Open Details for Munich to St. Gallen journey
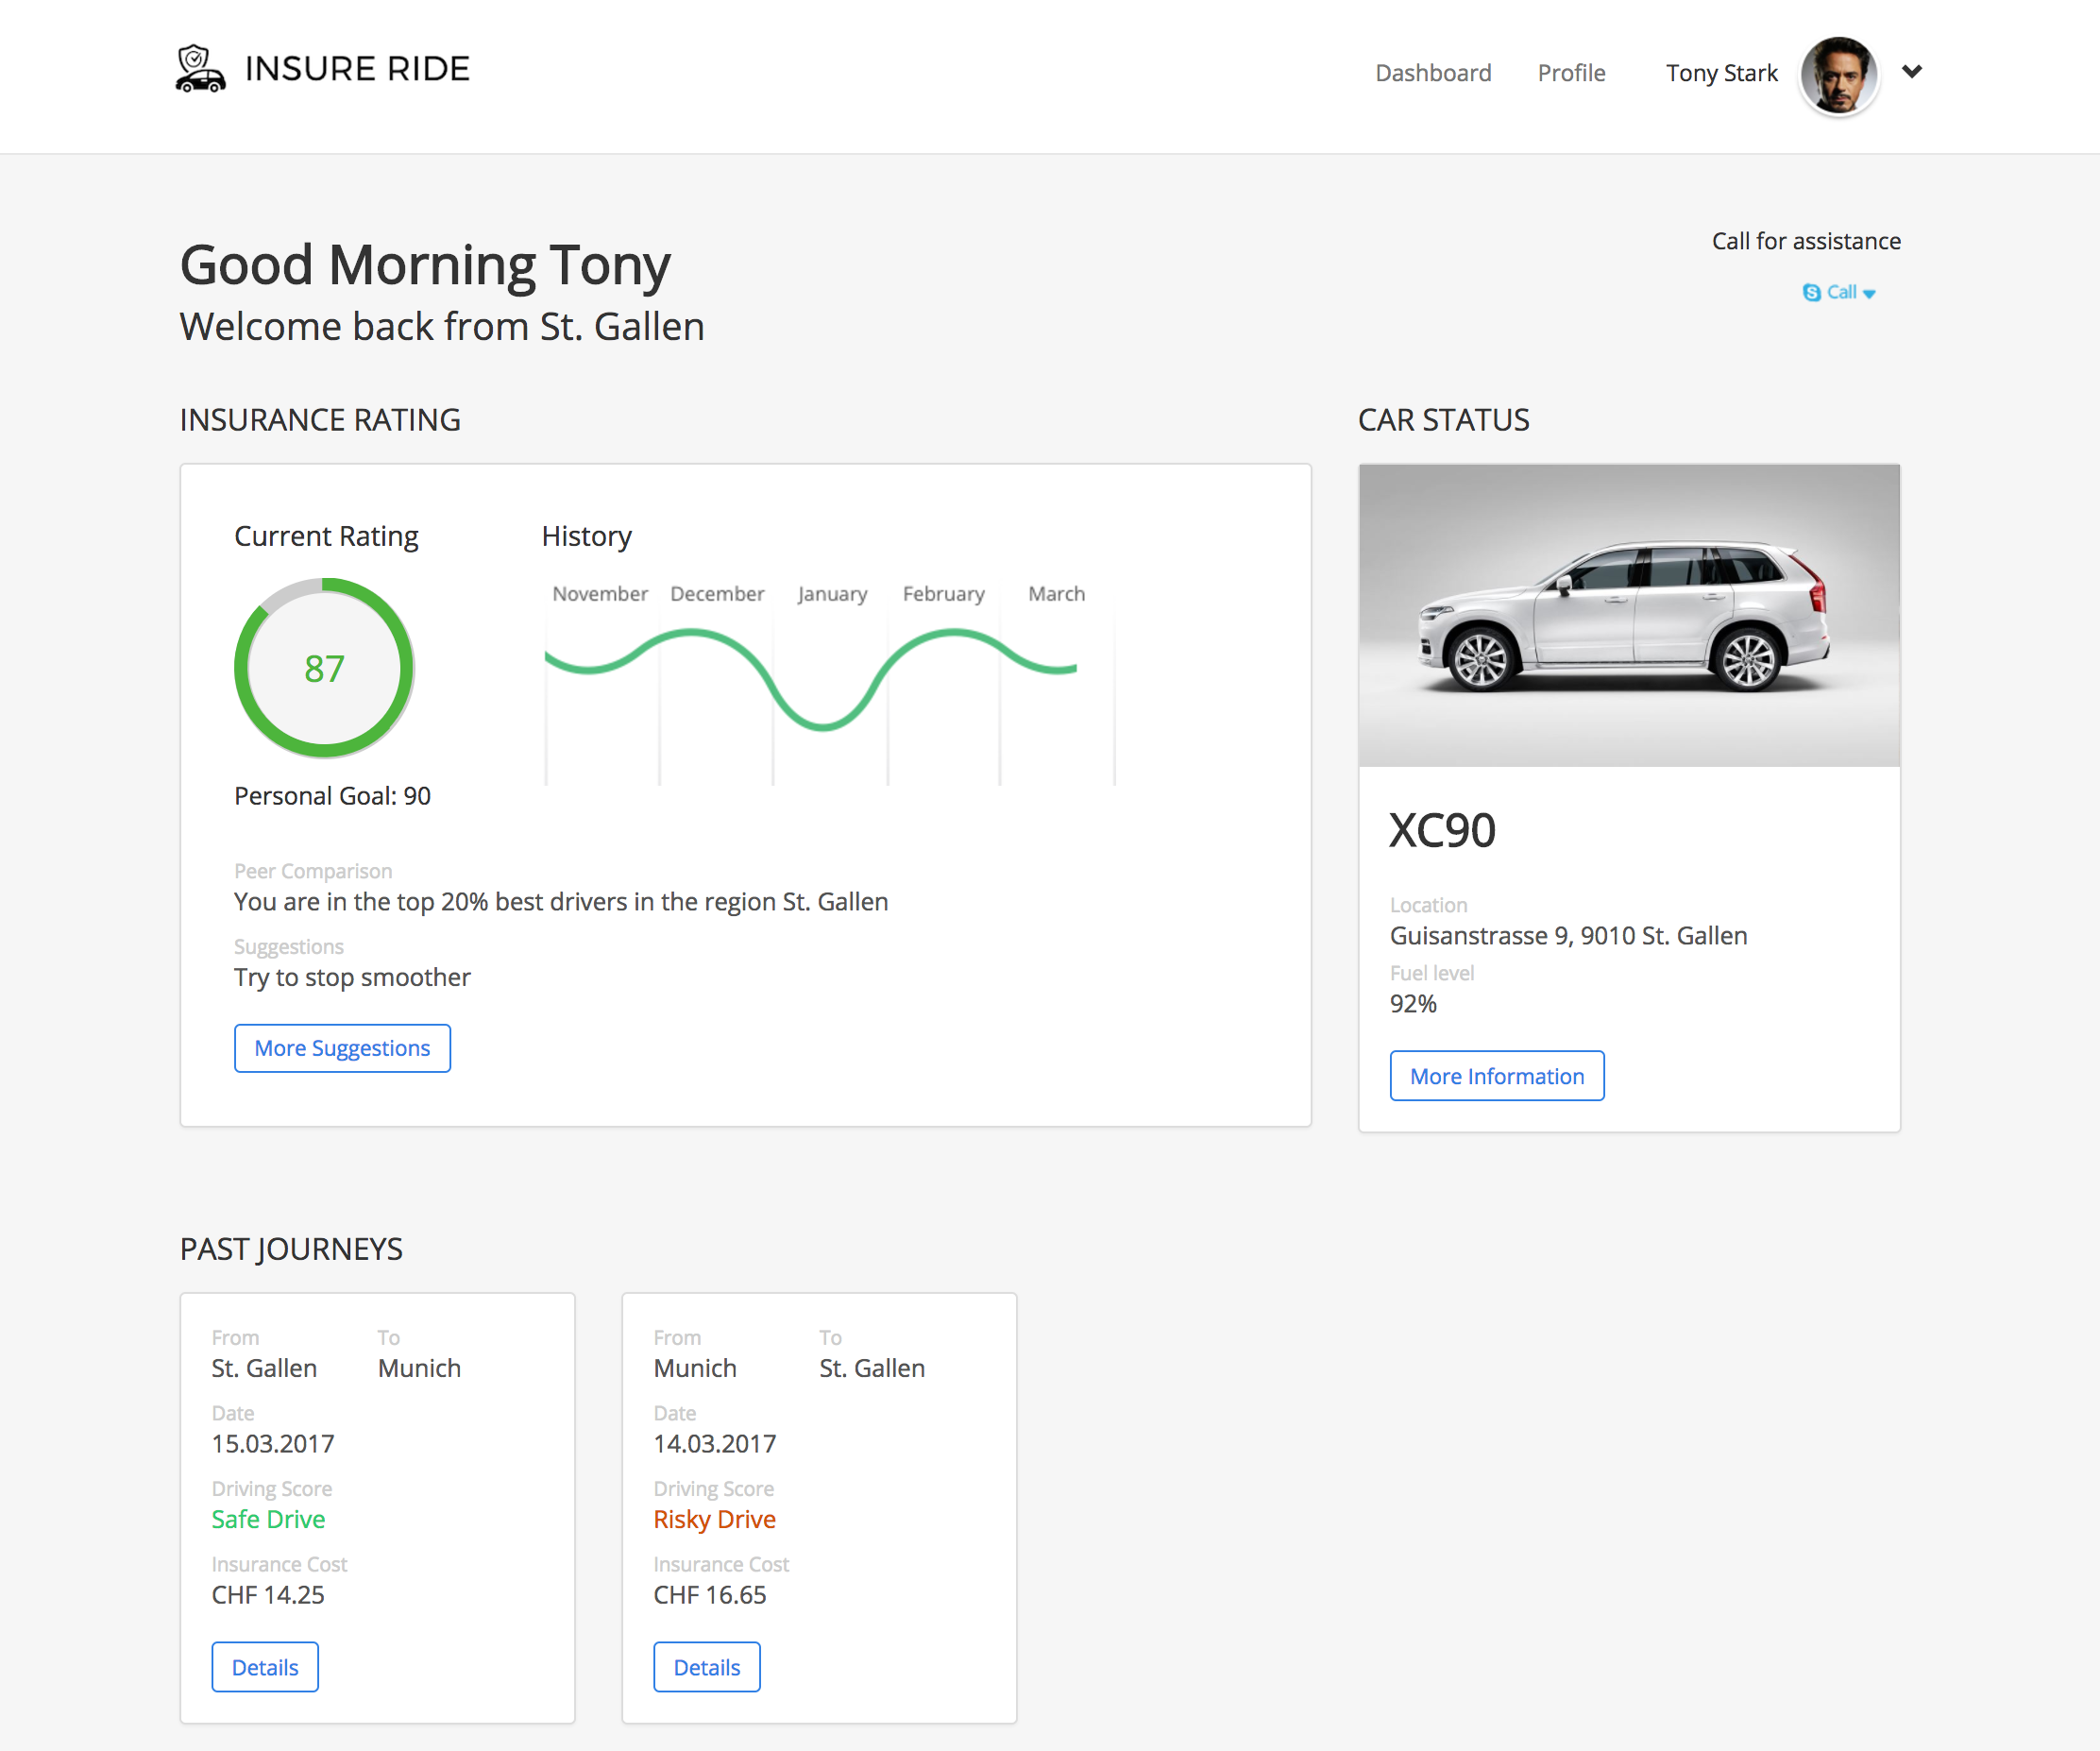The width and height of the screenshot is (2100, 1751). pyautogui.click(x=706, y=1666)
